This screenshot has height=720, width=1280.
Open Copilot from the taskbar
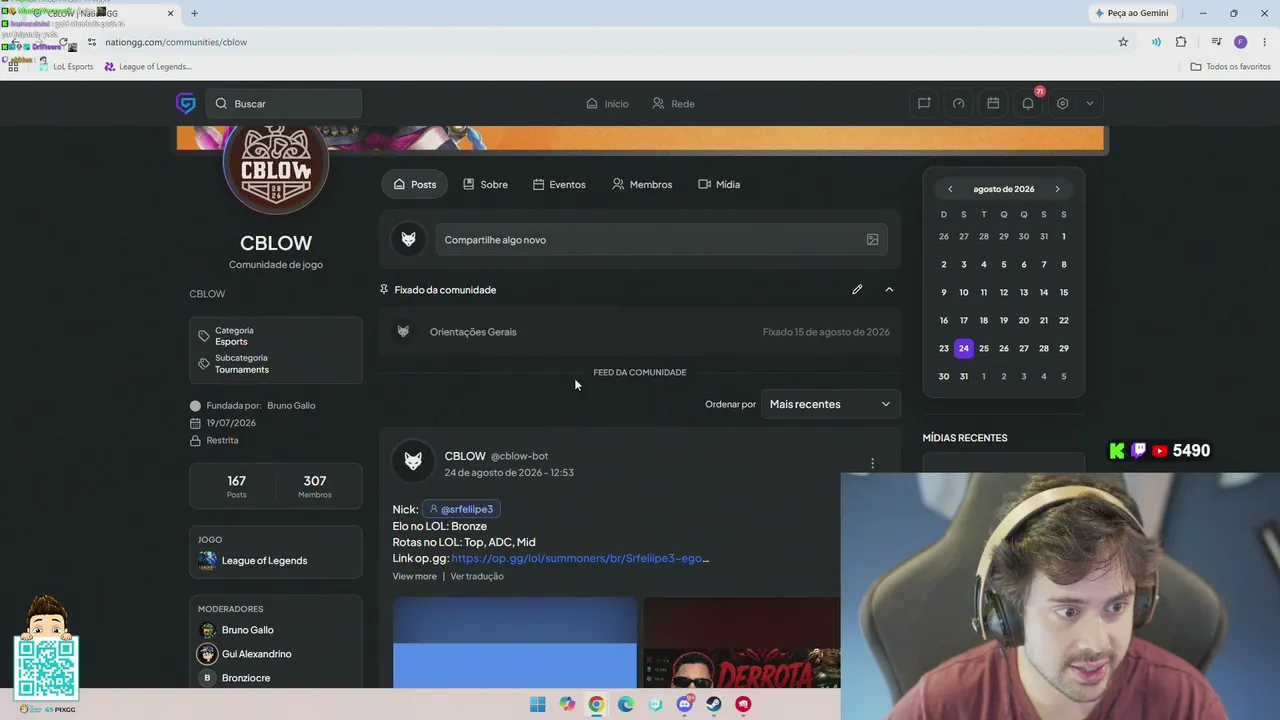click(567, 704)
